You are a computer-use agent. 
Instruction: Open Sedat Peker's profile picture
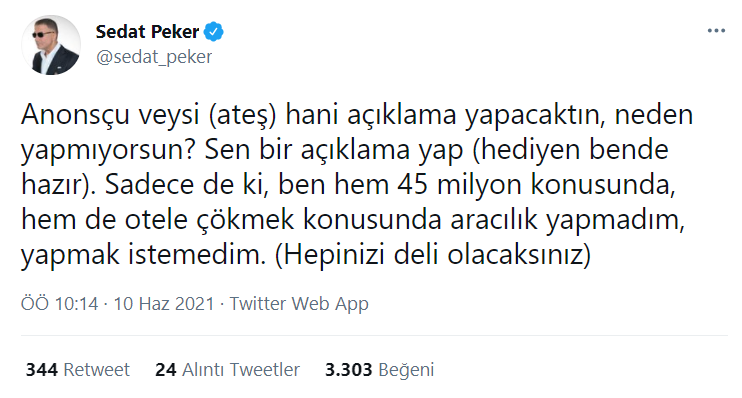coord(51,45)
